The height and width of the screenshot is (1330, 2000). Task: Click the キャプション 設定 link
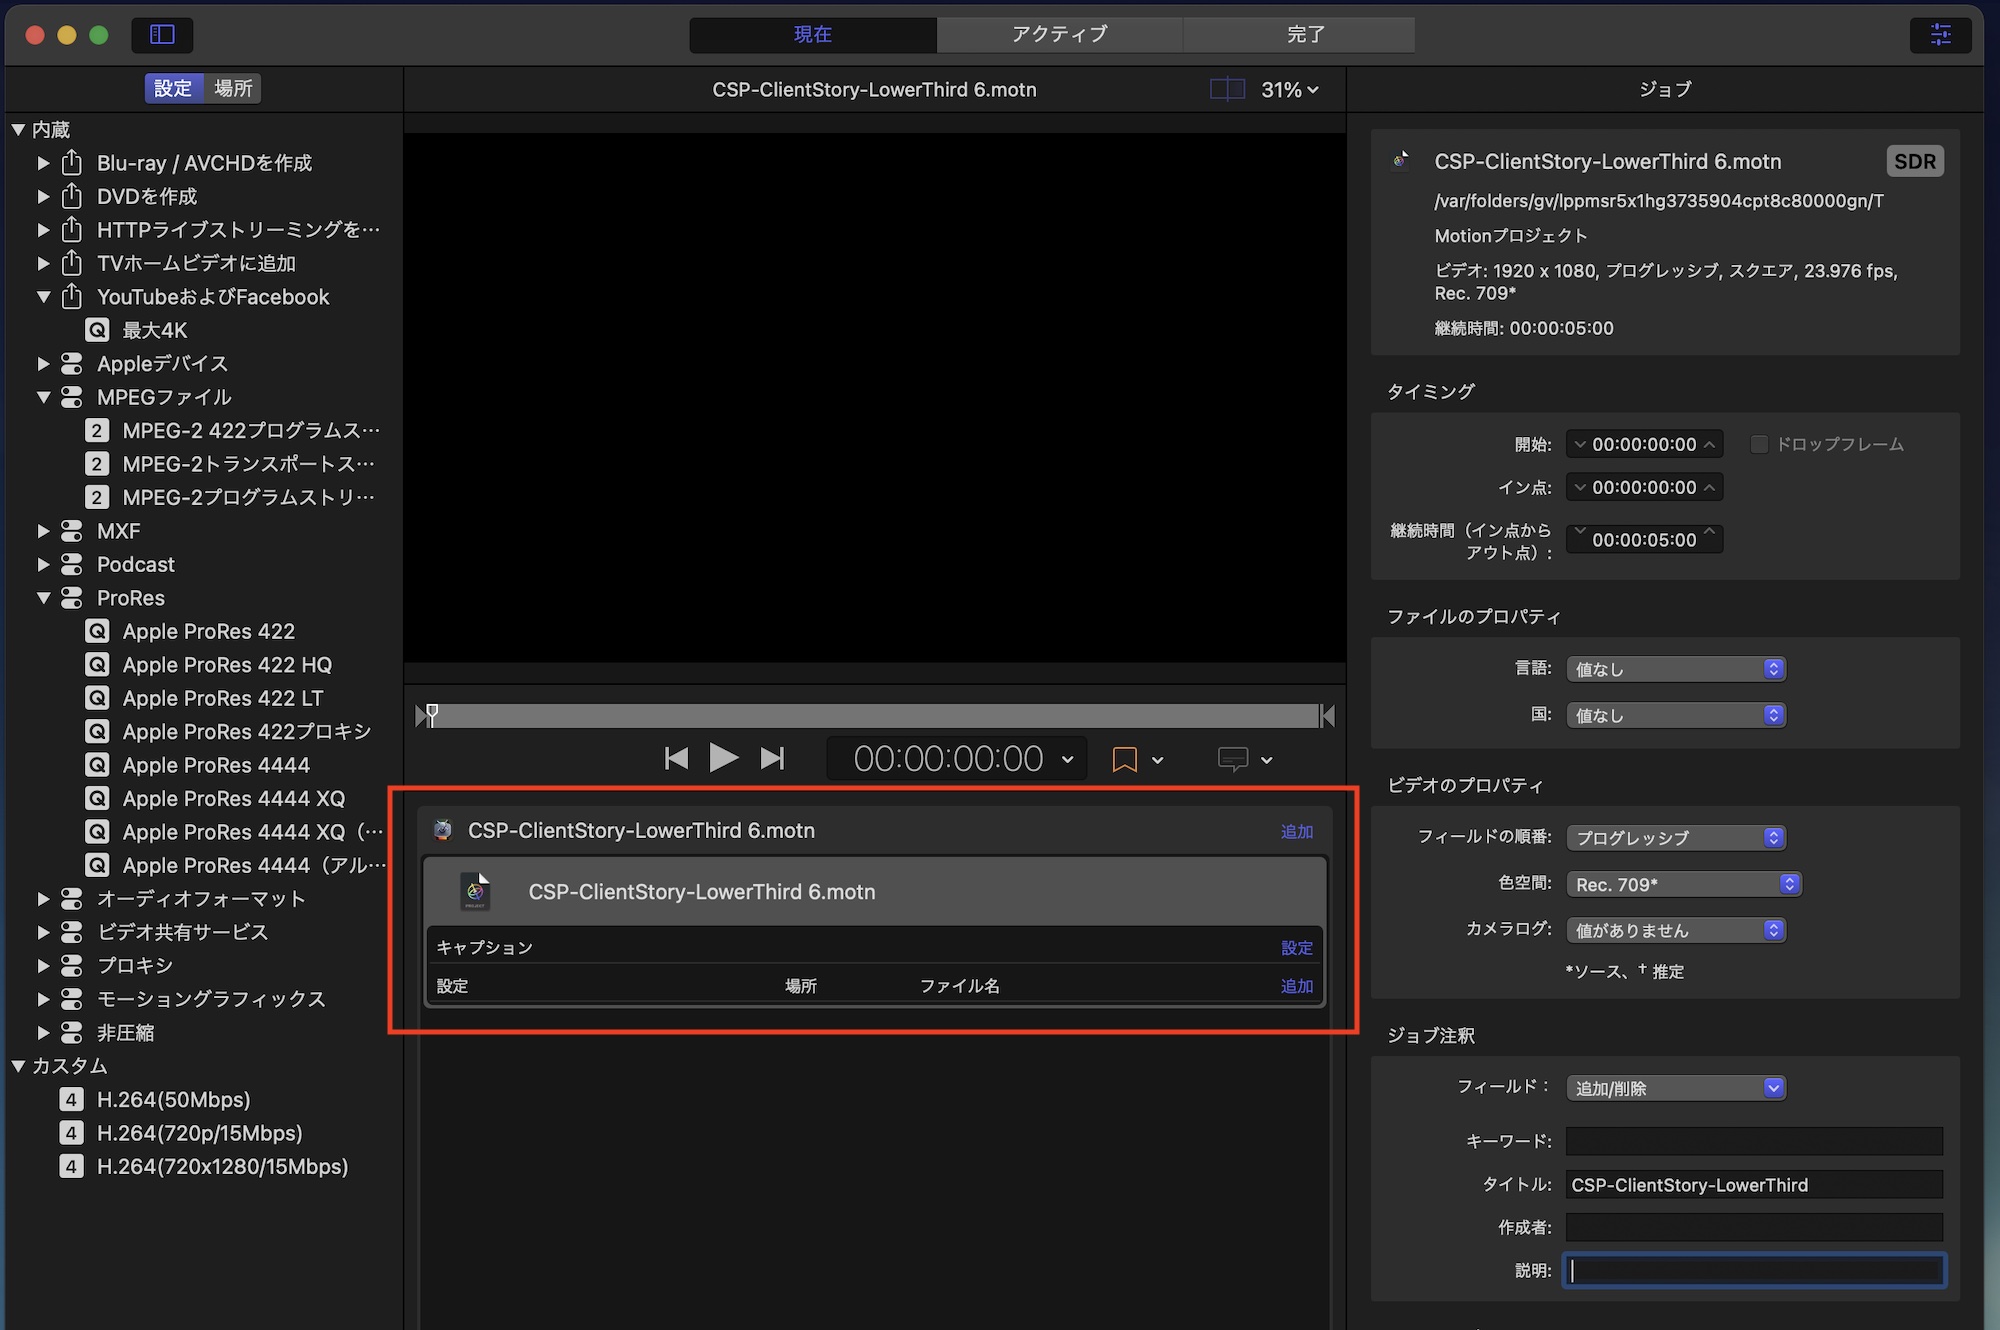click(x=1296, y=948)
